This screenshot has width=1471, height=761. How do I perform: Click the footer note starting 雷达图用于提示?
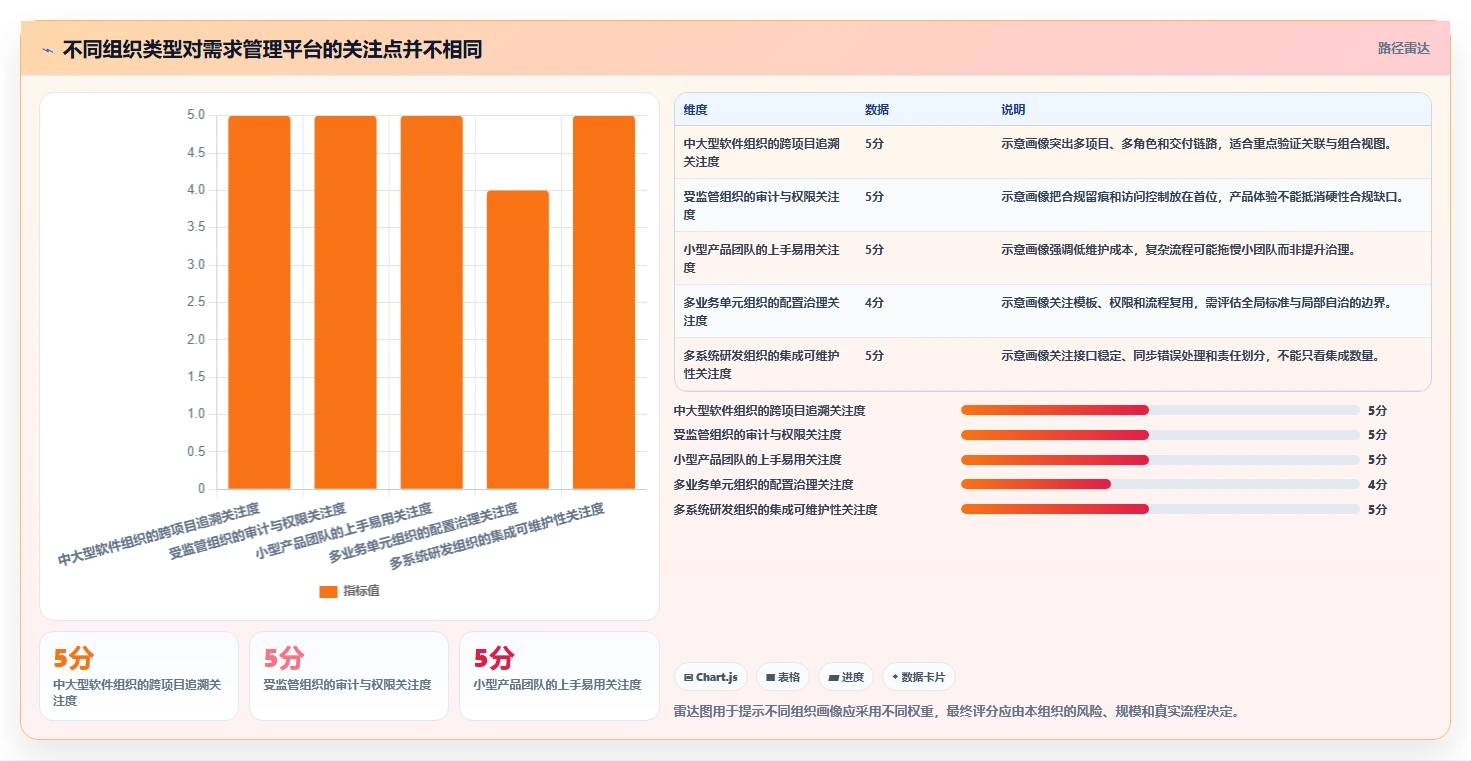click(x=958, y=712)
